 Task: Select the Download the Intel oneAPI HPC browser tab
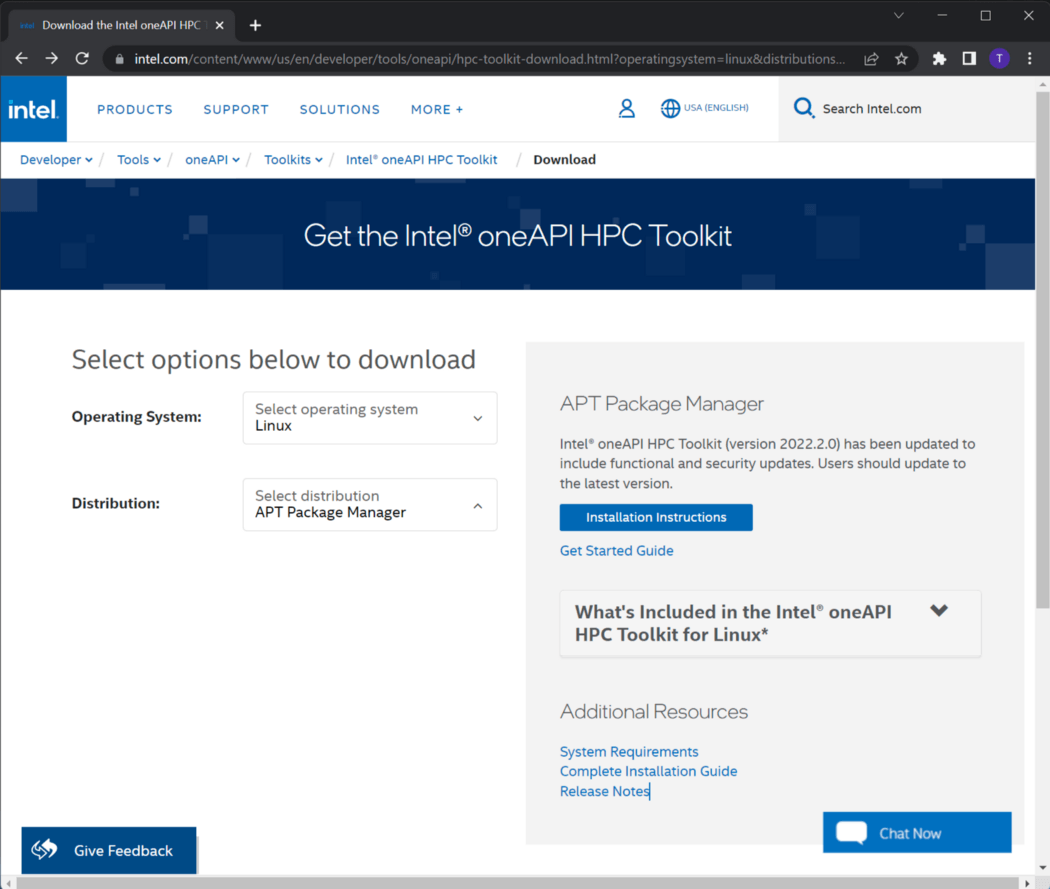pos(121,25)
